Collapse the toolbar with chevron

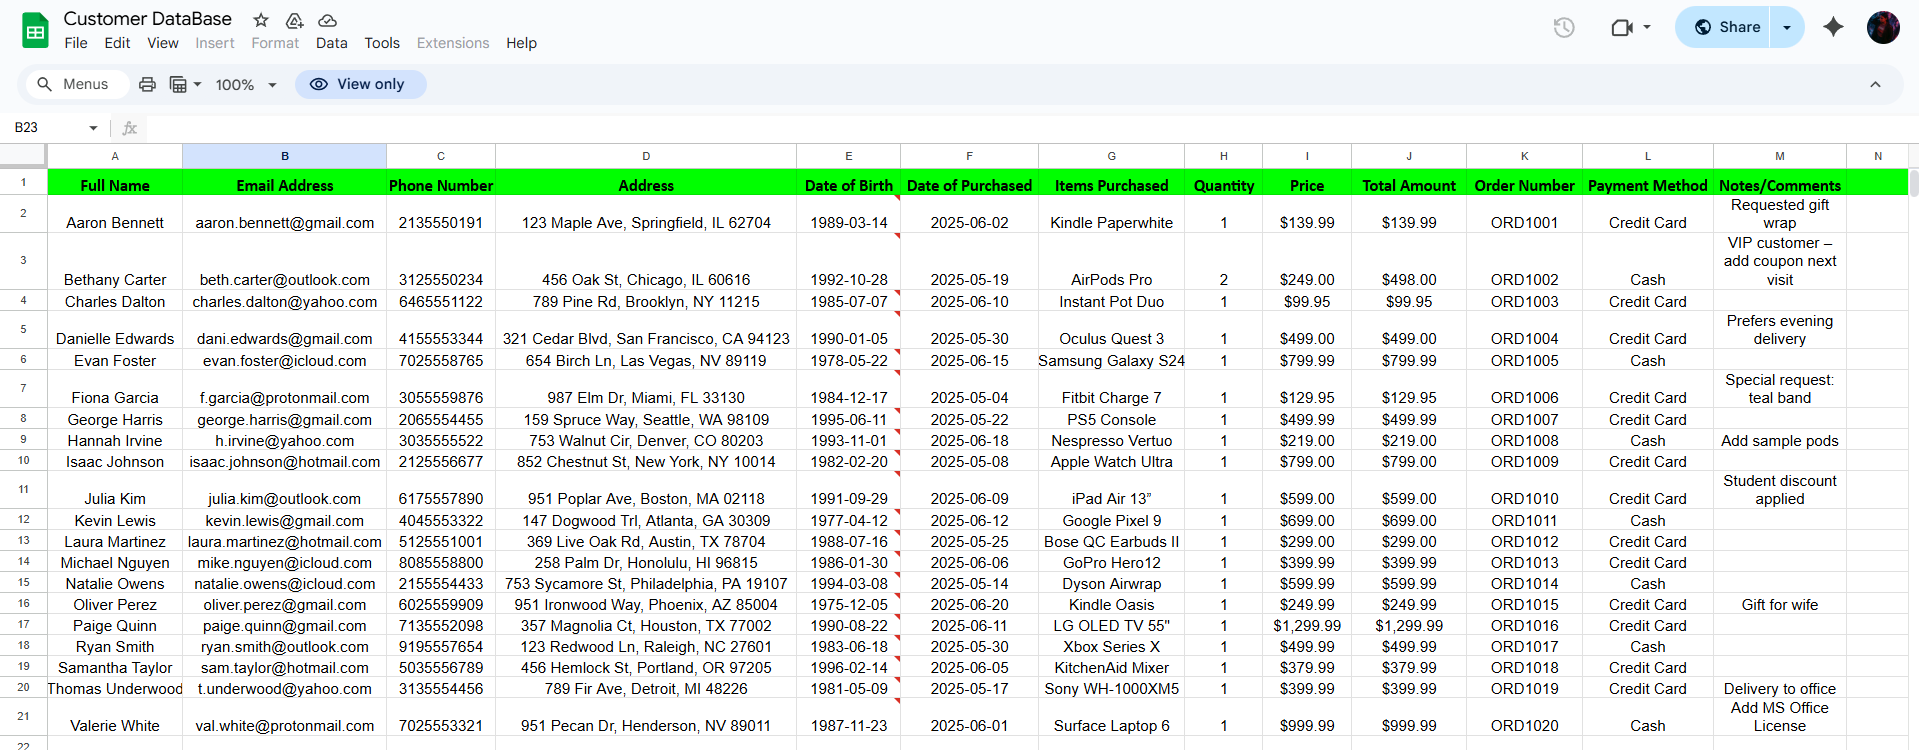(x=1875, y=84)
